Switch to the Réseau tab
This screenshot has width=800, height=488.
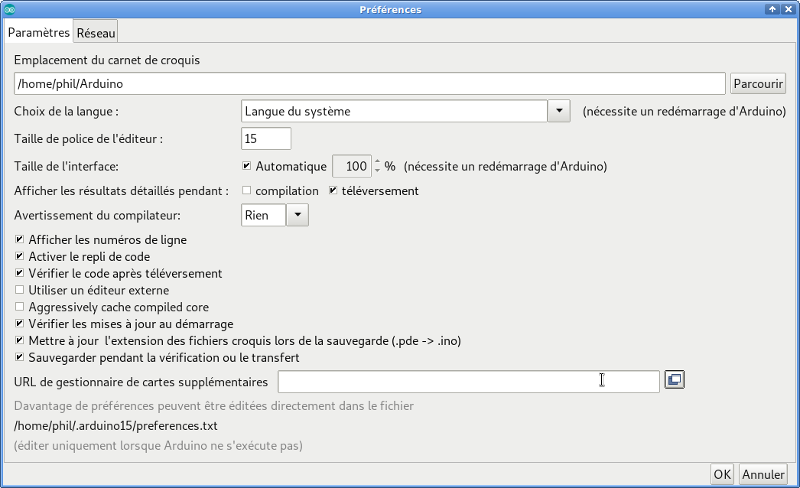click(x=96, y=33)
